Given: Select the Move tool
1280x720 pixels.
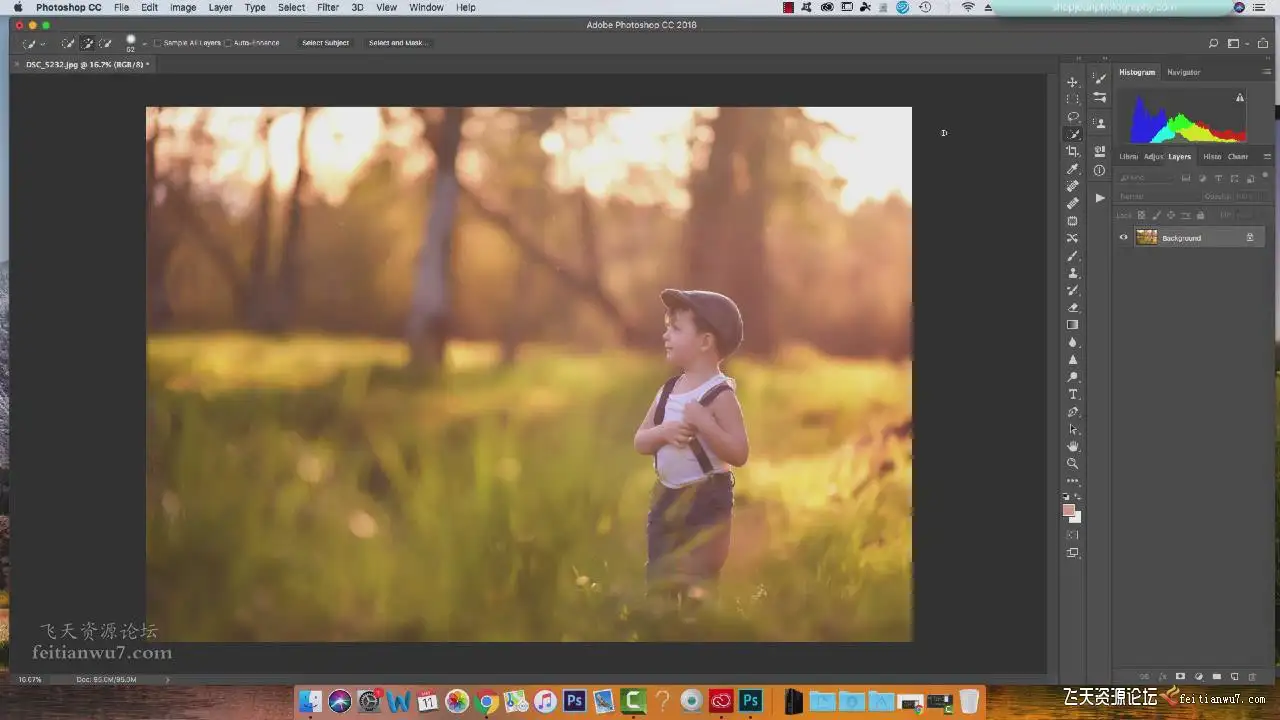Looking at the screenshot, I should tap(1073, 82).
